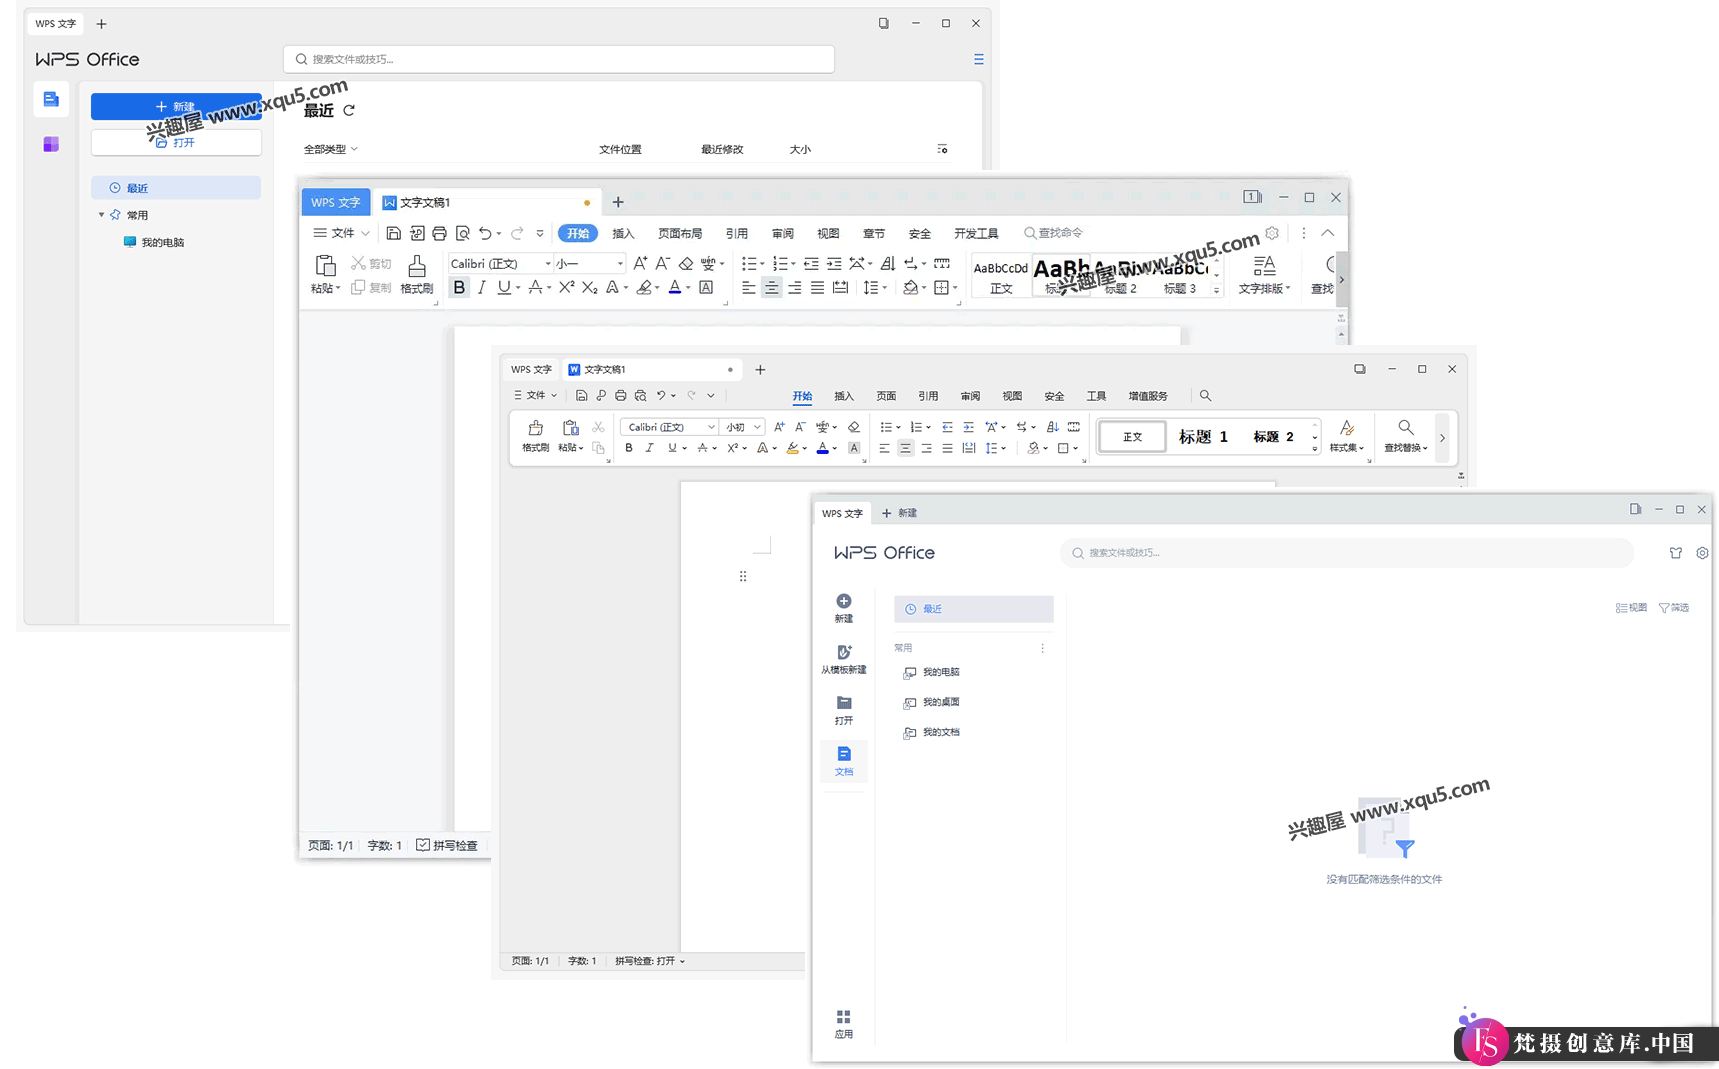Open 全部类型 filter dropdown in top-left window
This screenshot has height=1069, width=1719.
pyautogui.click(x=330, y=149)
